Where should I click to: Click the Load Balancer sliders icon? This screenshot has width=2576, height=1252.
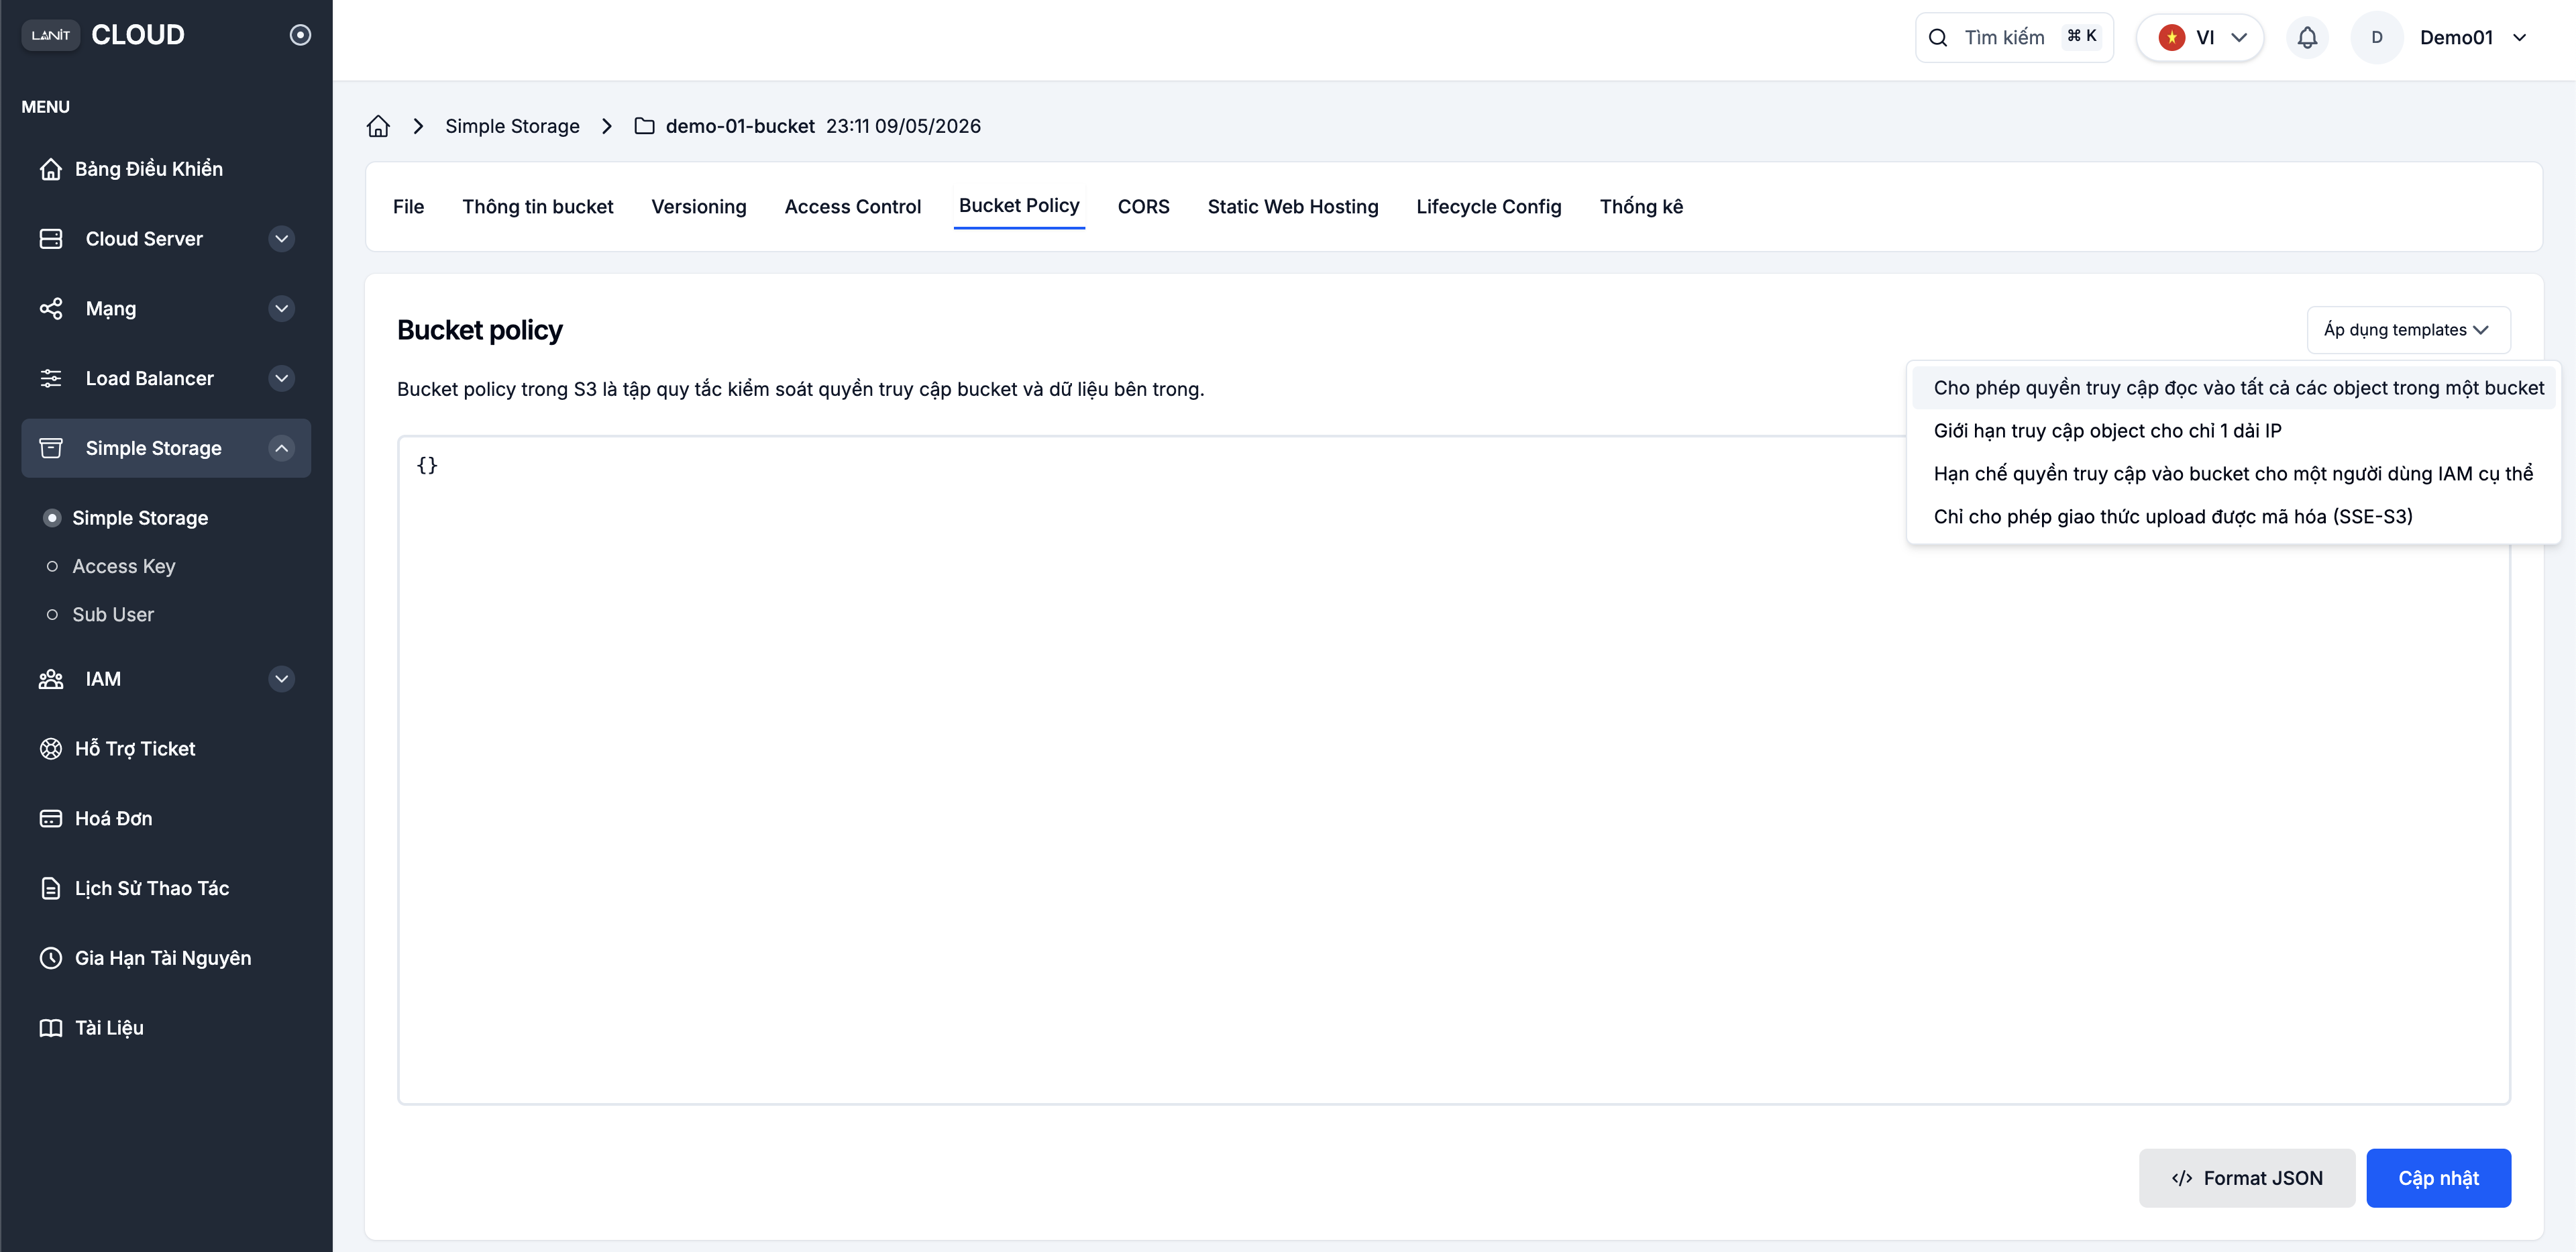click(x=51, y=379)
